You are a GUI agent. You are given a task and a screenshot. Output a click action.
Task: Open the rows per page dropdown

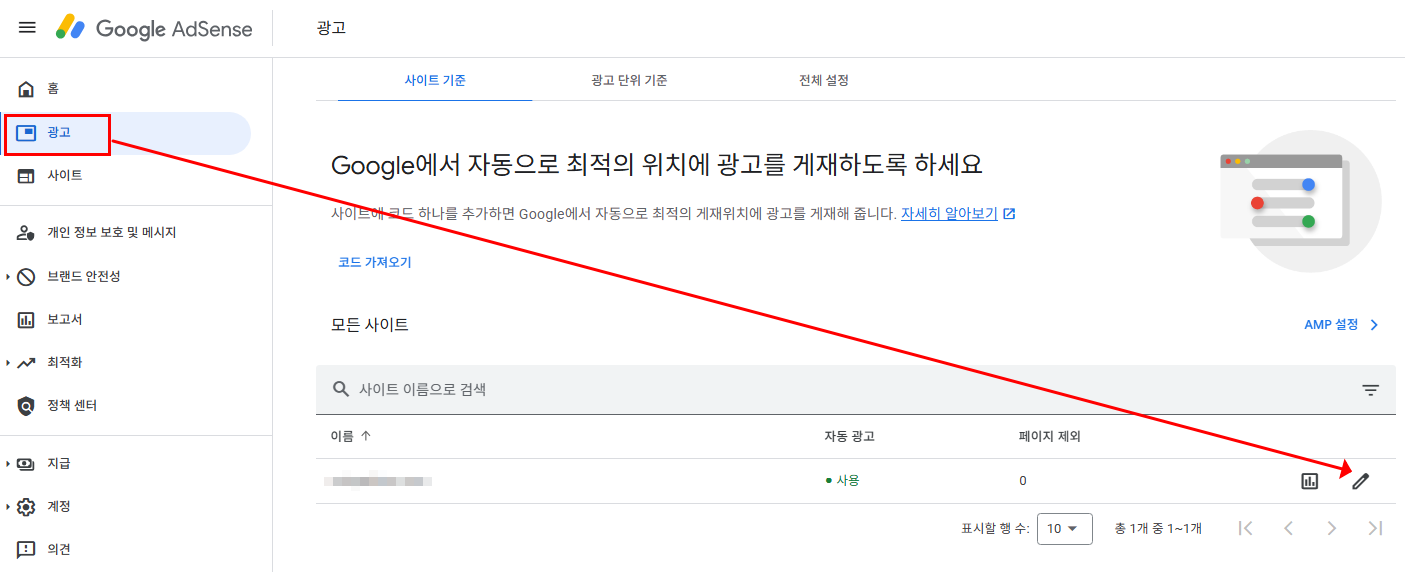(1064, 528)
